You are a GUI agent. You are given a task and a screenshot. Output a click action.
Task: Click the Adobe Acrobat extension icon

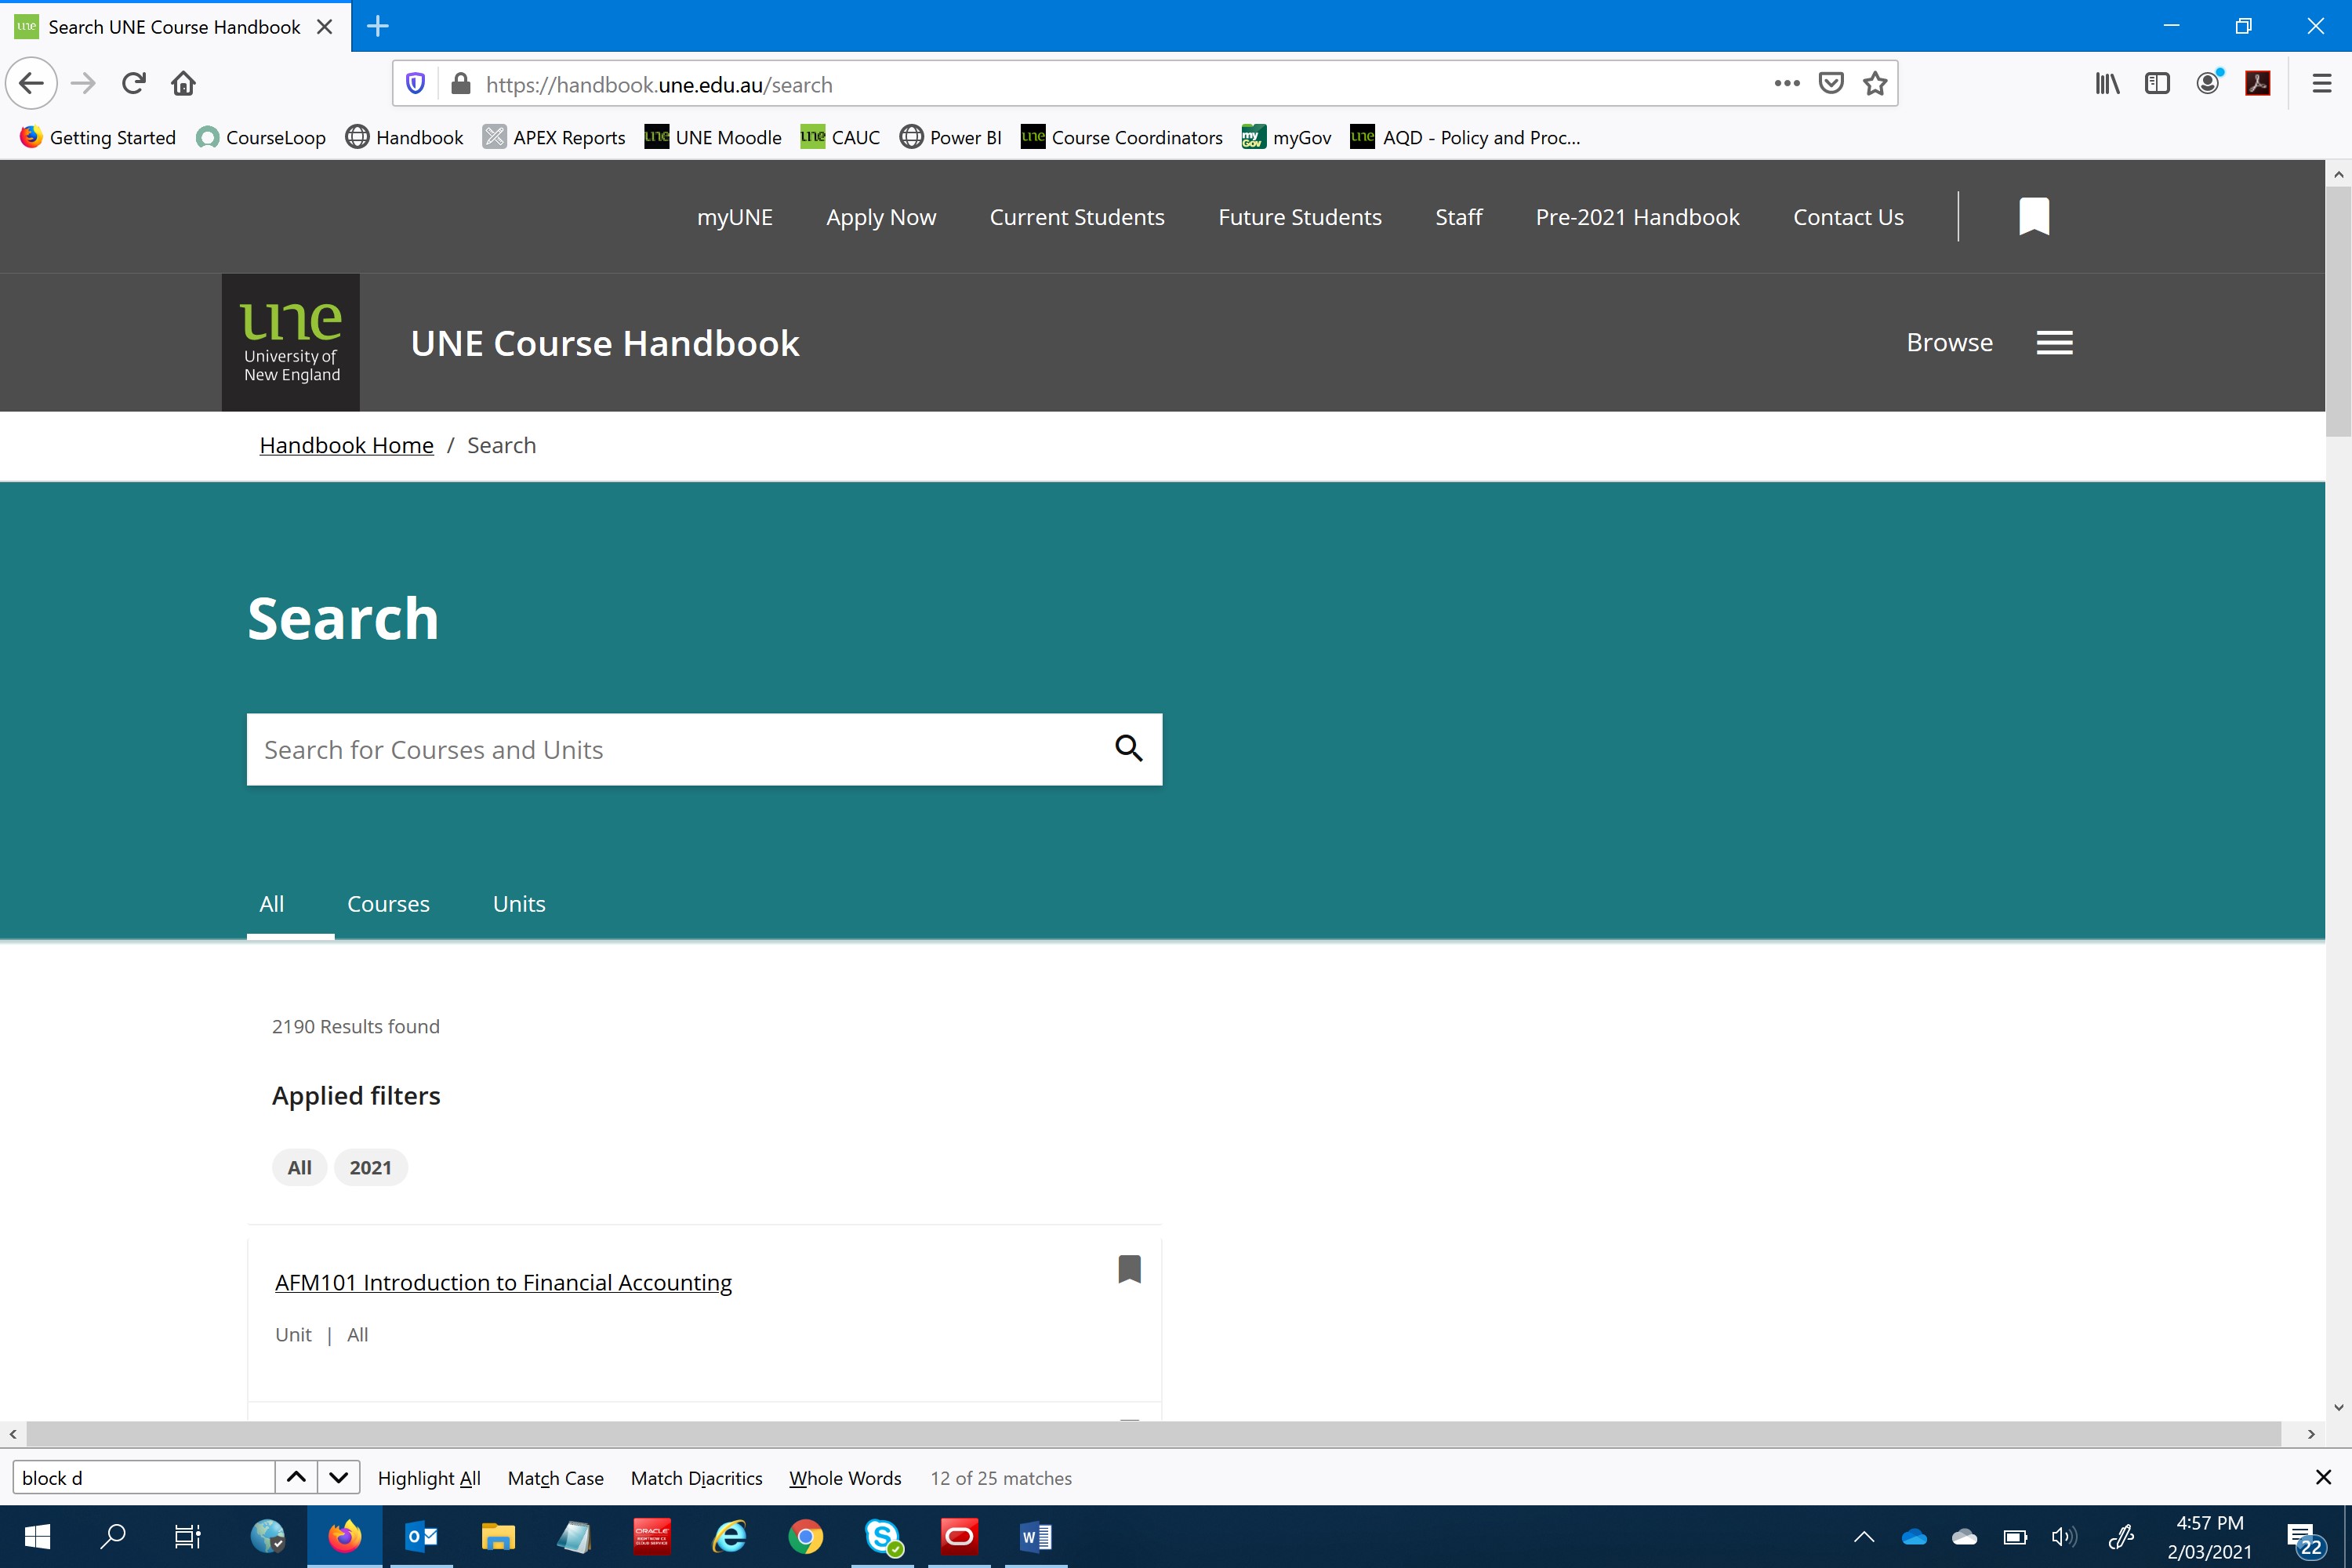(2258, 84)
